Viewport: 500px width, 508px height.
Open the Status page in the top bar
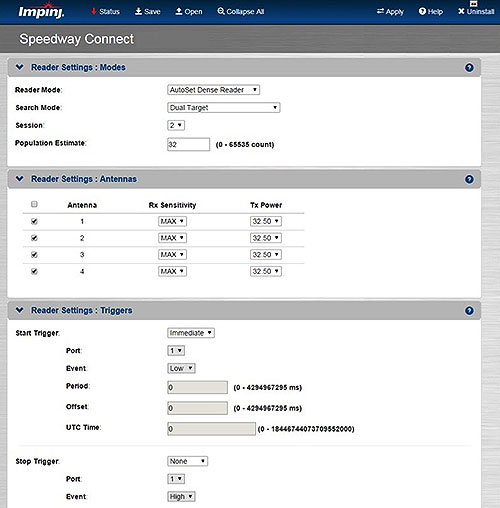click(x=105, y=12)
